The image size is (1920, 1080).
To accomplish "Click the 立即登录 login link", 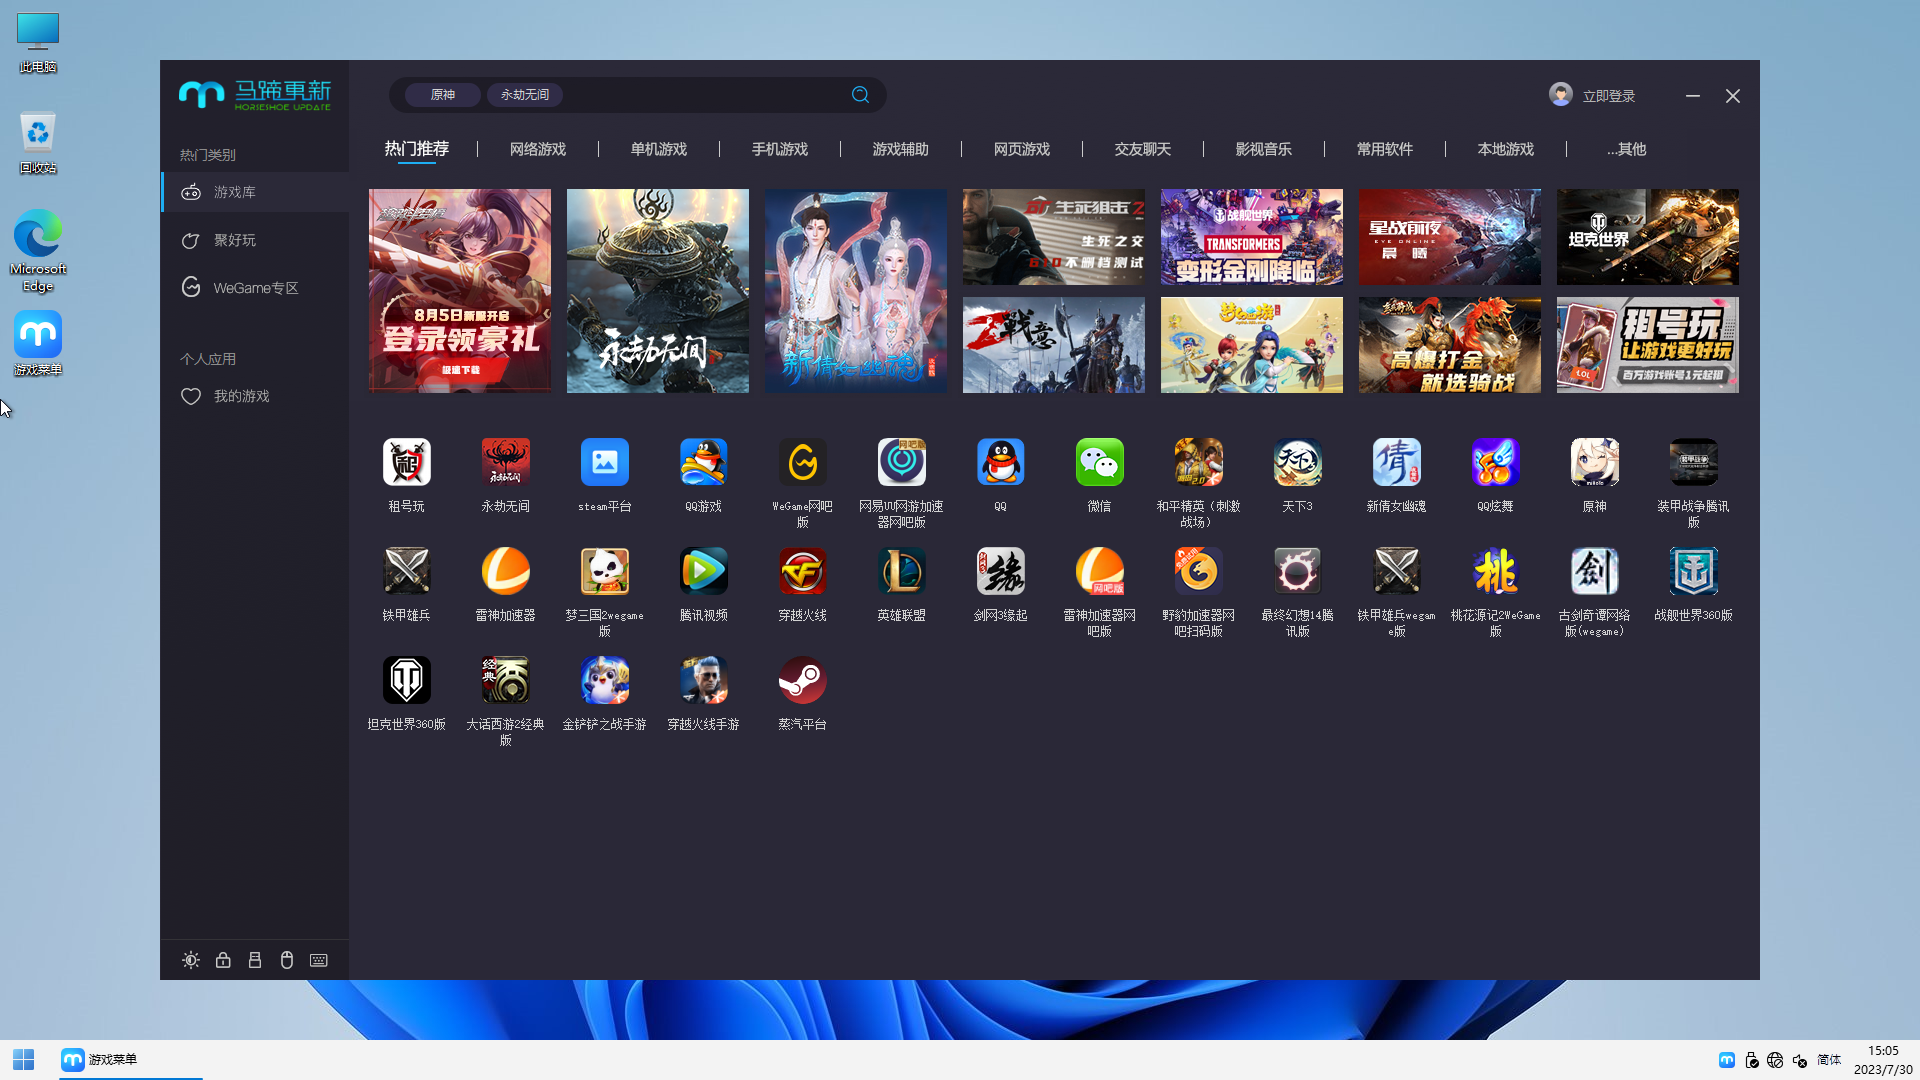I will coord(1608,96).
